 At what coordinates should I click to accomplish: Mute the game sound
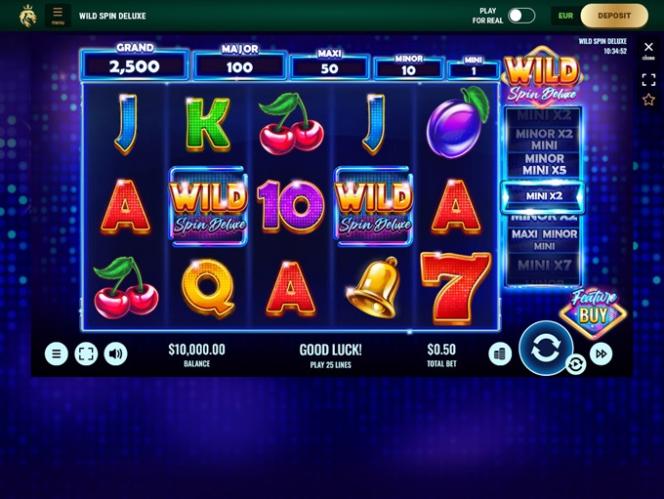tap(116, 354)
